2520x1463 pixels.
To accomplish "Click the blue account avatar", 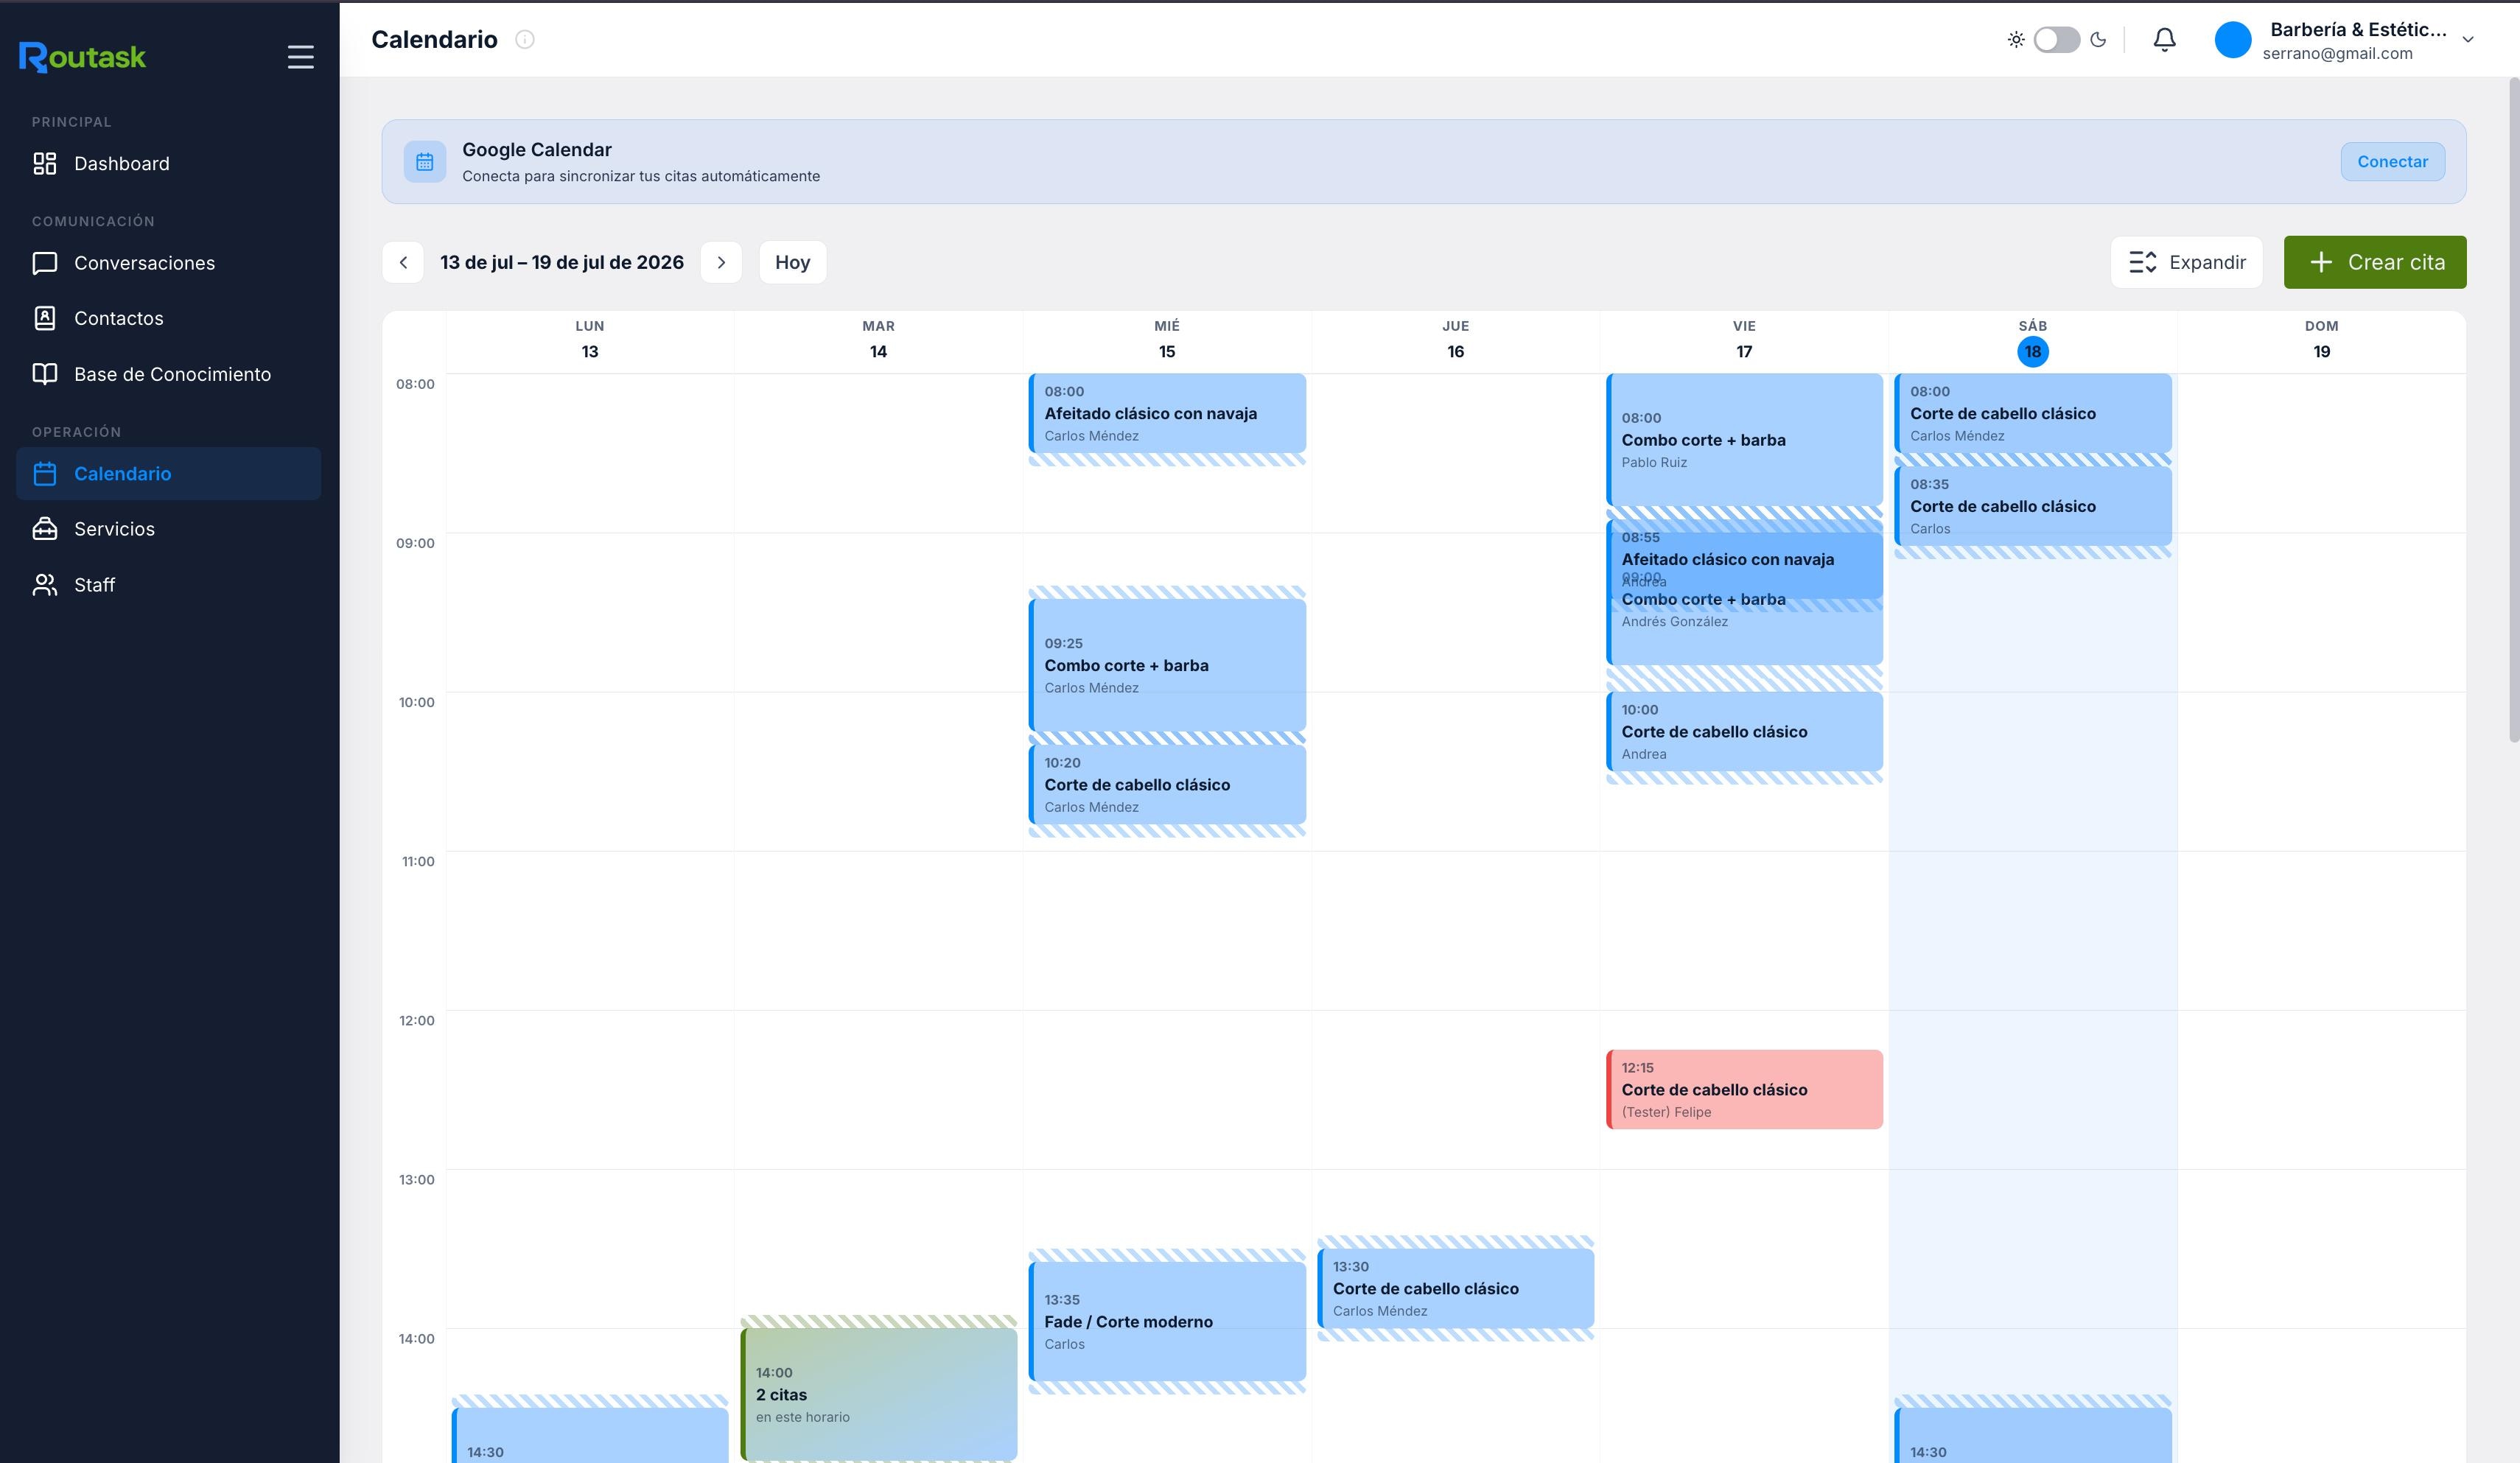I will click(2233, 40).
